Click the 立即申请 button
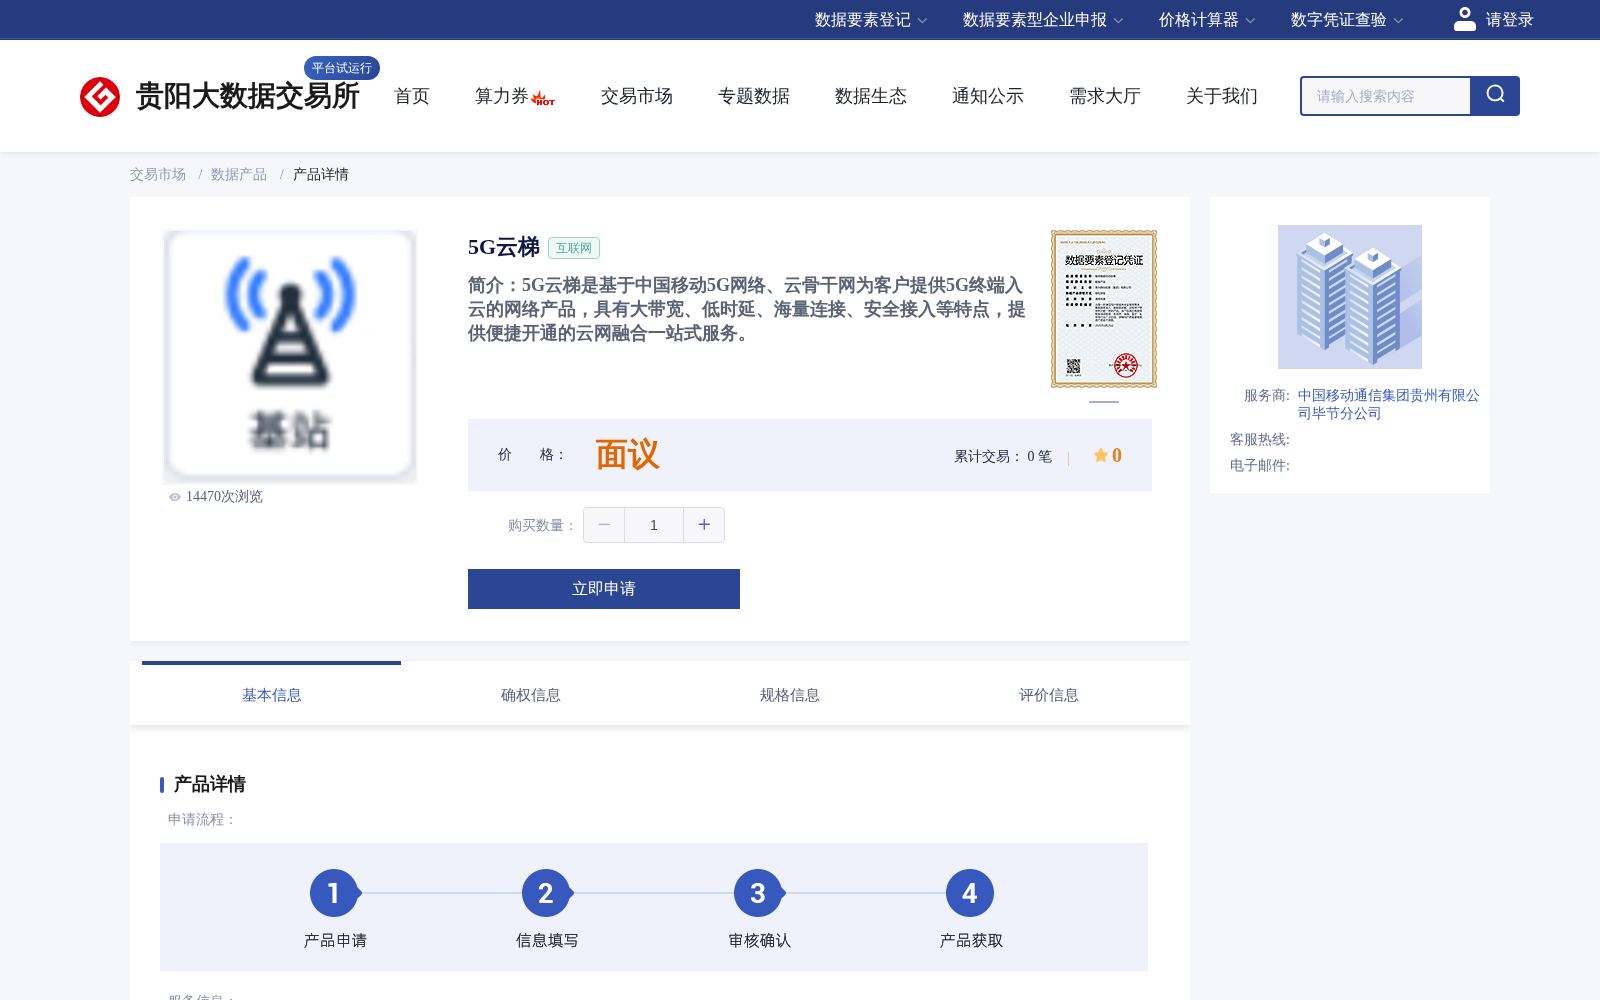Viewport: 1600px width, 1000px height. [x=604, y=589]
